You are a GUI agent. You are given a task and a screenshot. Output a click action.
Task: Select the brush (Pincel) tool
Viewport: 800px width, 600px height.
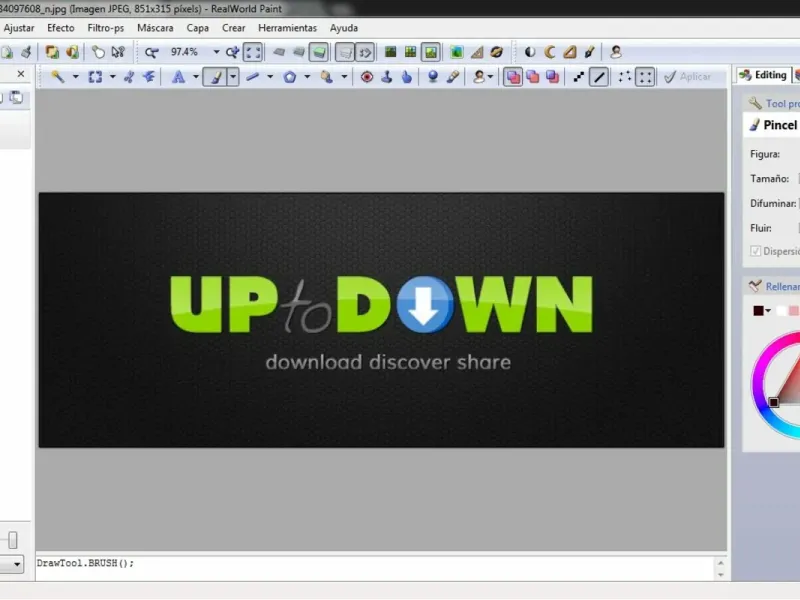click(x=216, y=77)
